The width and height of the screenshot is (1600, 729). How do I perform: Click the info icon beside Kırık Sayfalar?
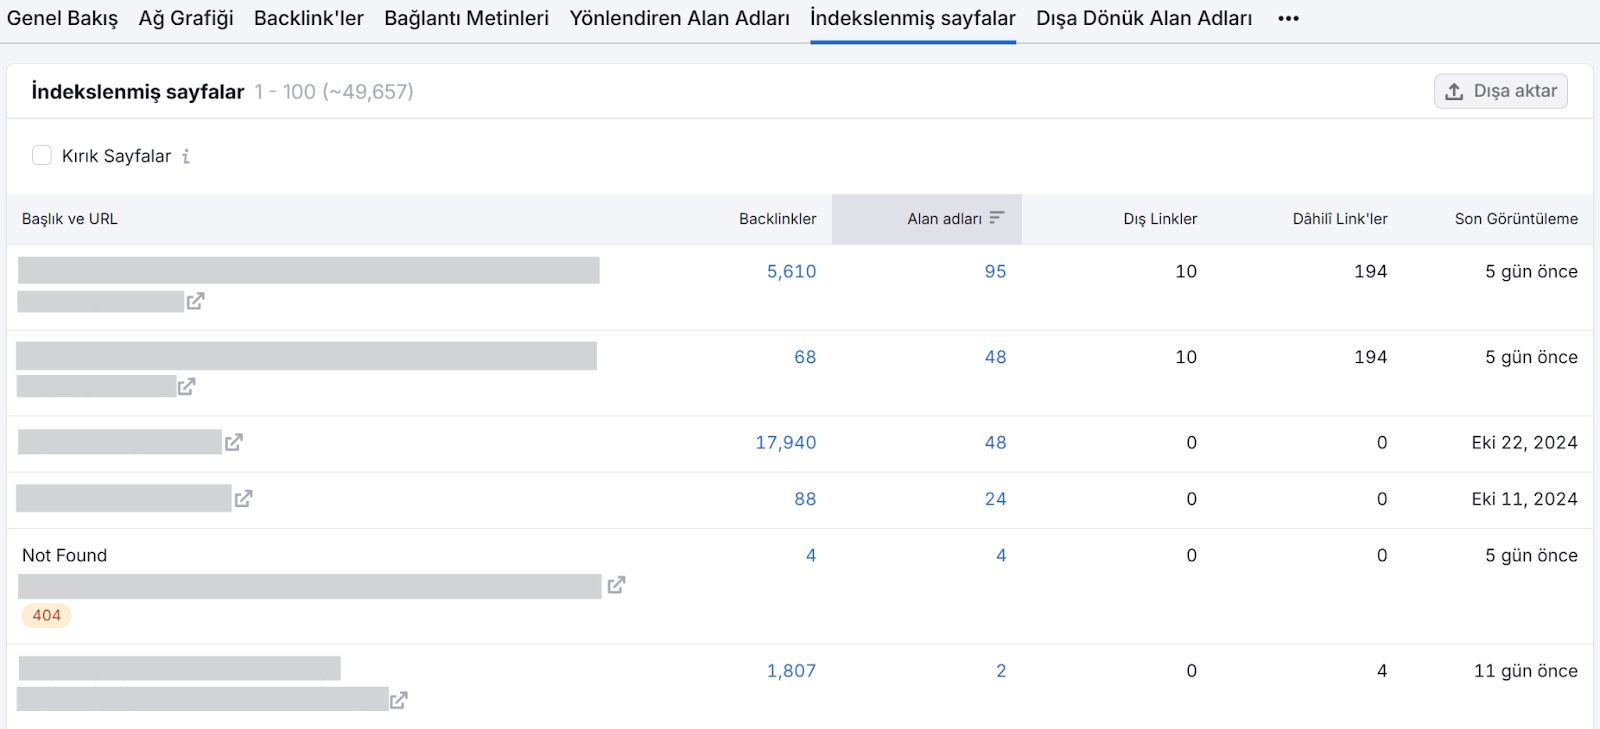[186, 156]
